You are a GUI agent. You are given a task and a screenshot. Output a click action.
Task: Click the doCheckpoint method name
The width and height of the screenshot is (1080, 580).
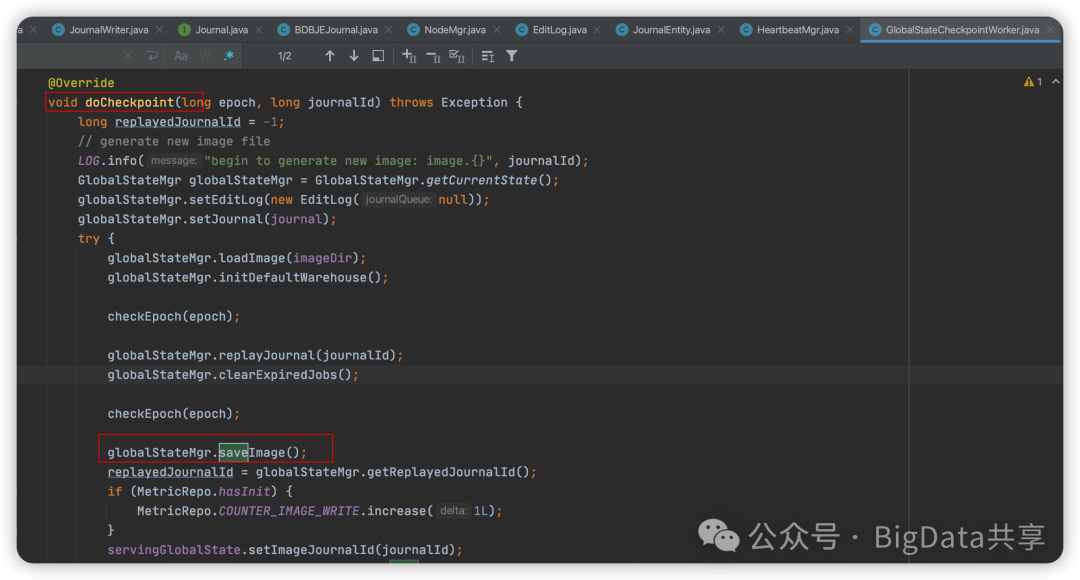[x=129, y=102]
